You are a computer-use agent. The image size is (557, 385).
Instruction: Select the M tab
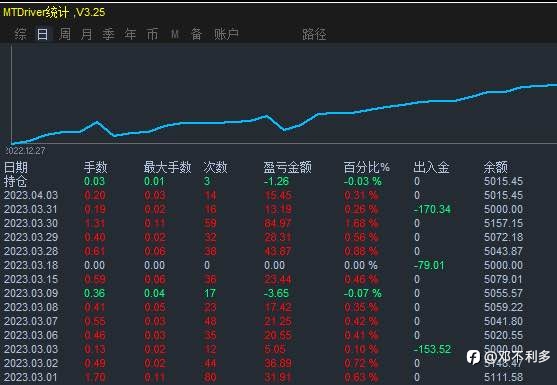pos(174,34)
